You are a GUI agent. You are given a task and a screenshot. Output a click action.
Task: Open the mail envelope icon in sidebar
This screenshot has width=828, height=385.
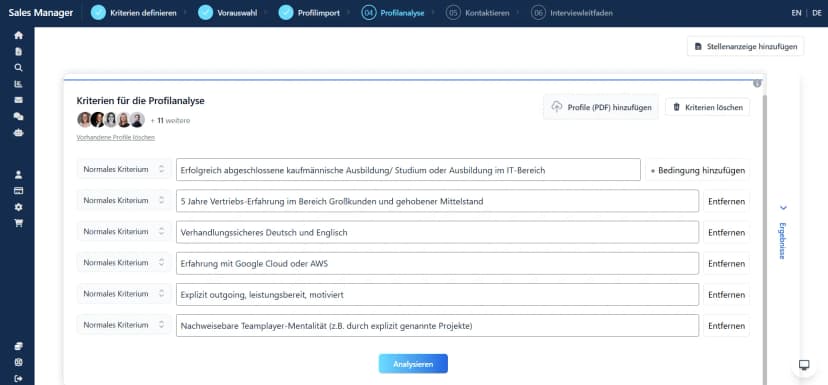(x=18, y=100)
